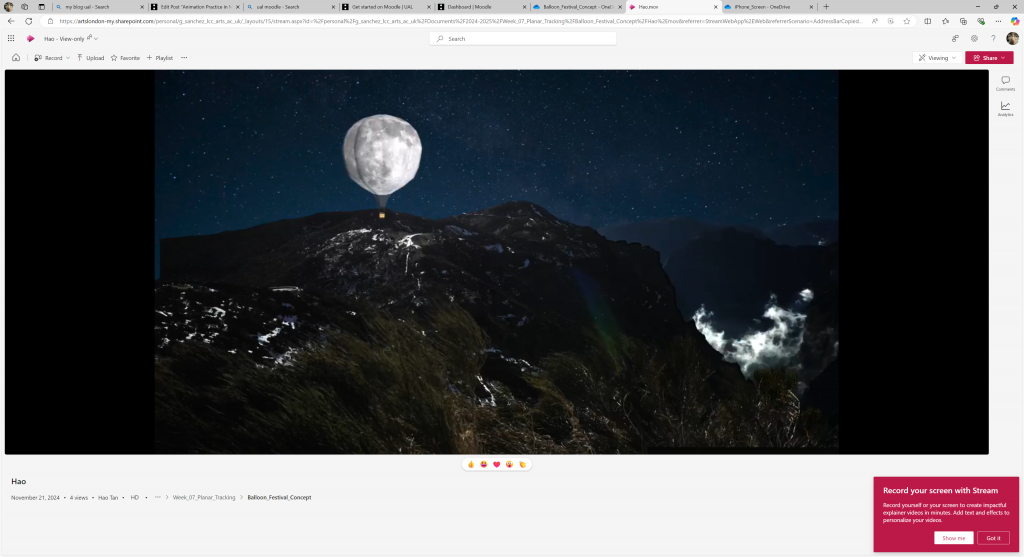Add video to a Playlist
Screen dimensions: 1024x557
[160, 58]
